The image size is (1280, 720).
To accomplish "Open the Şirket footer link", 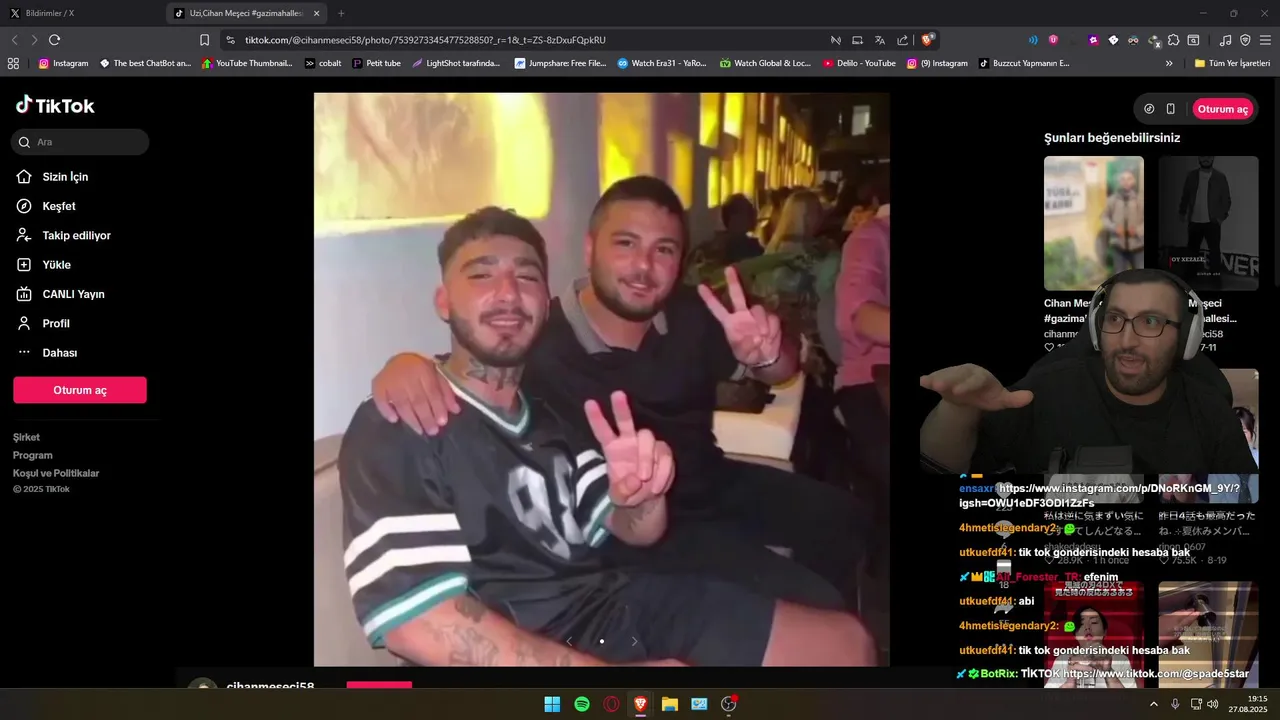I will tap(27, 437).
